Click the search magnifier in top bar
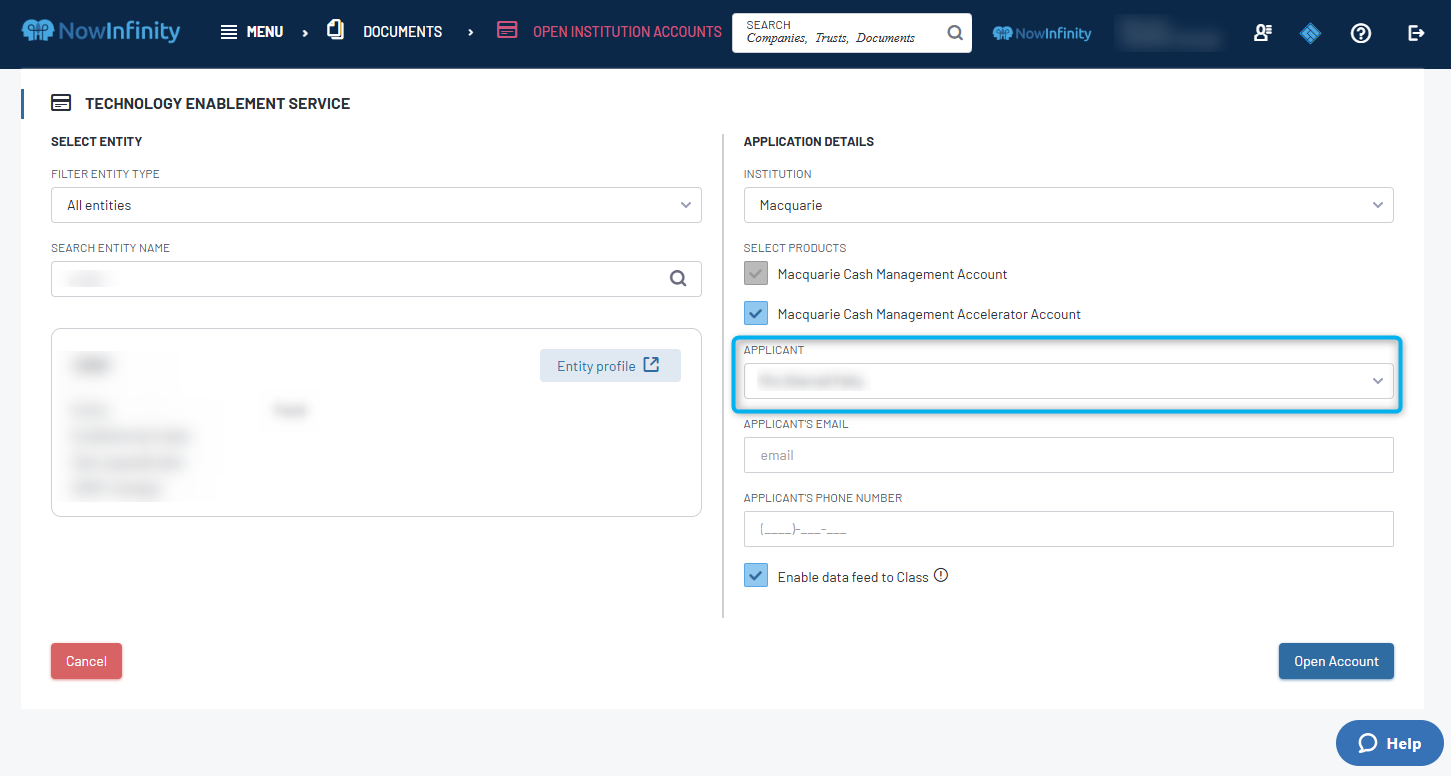1451x776 pixels. [955, 33]
